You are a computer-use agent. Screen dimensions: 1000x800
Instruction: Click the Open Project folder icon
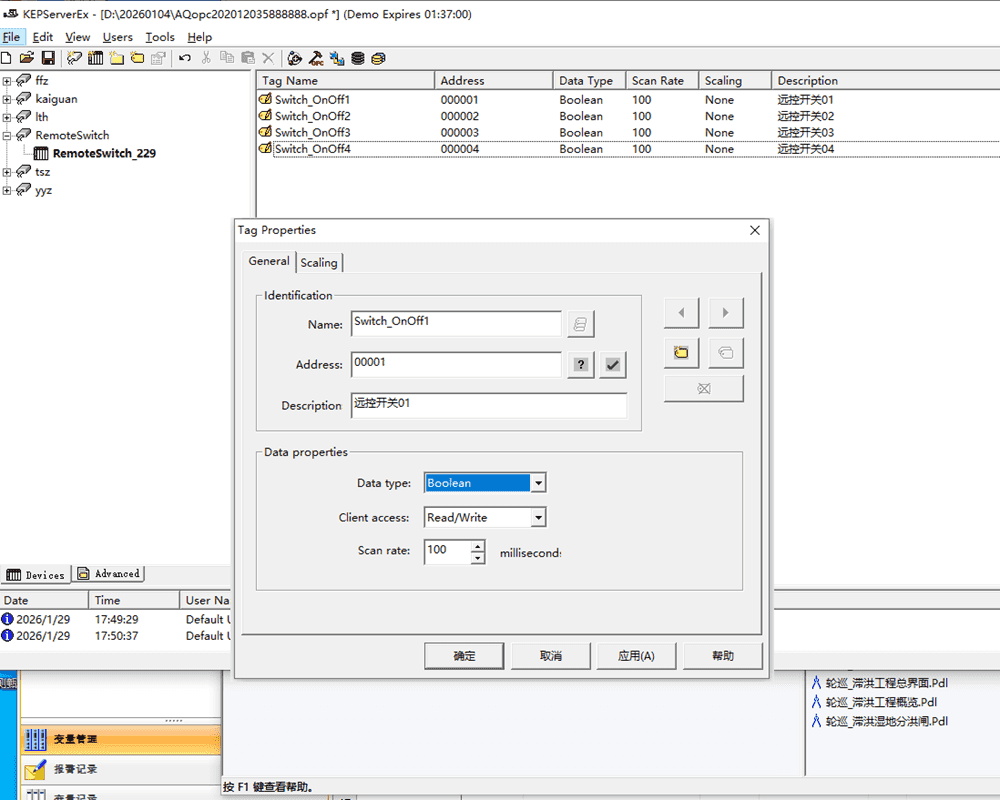[27, 58]
